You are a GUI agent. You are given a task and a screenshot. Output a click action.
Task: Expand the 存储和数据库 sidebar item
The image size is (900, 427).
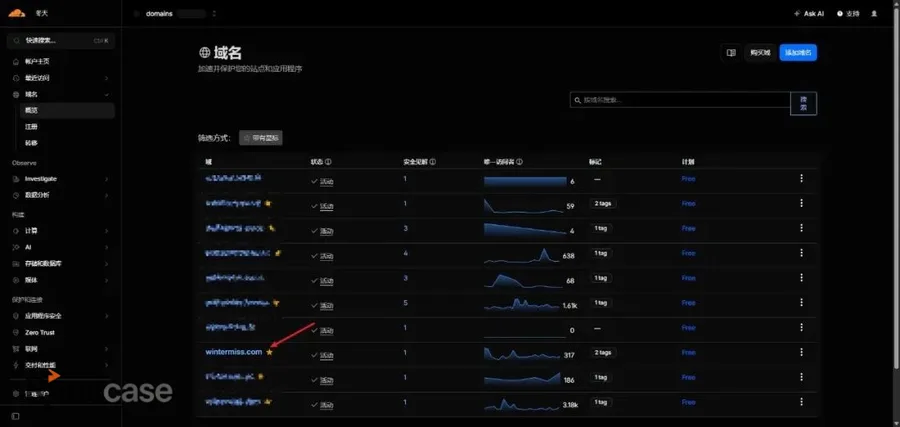(x=107, y=263)
